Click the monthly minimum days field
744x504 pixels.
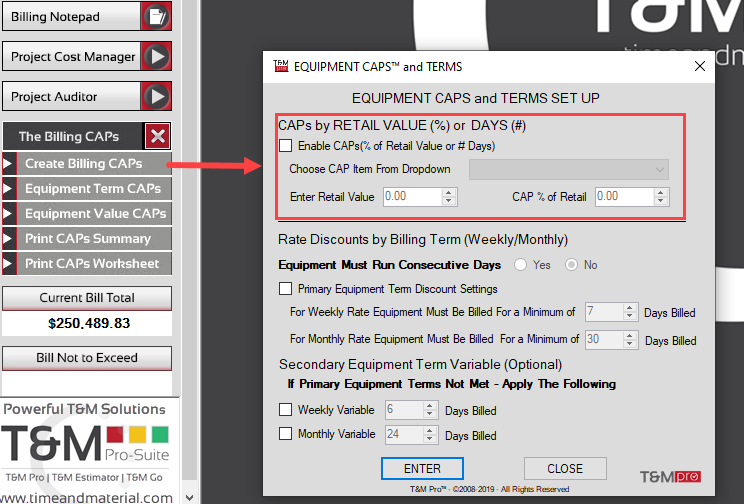pos(604,339)
